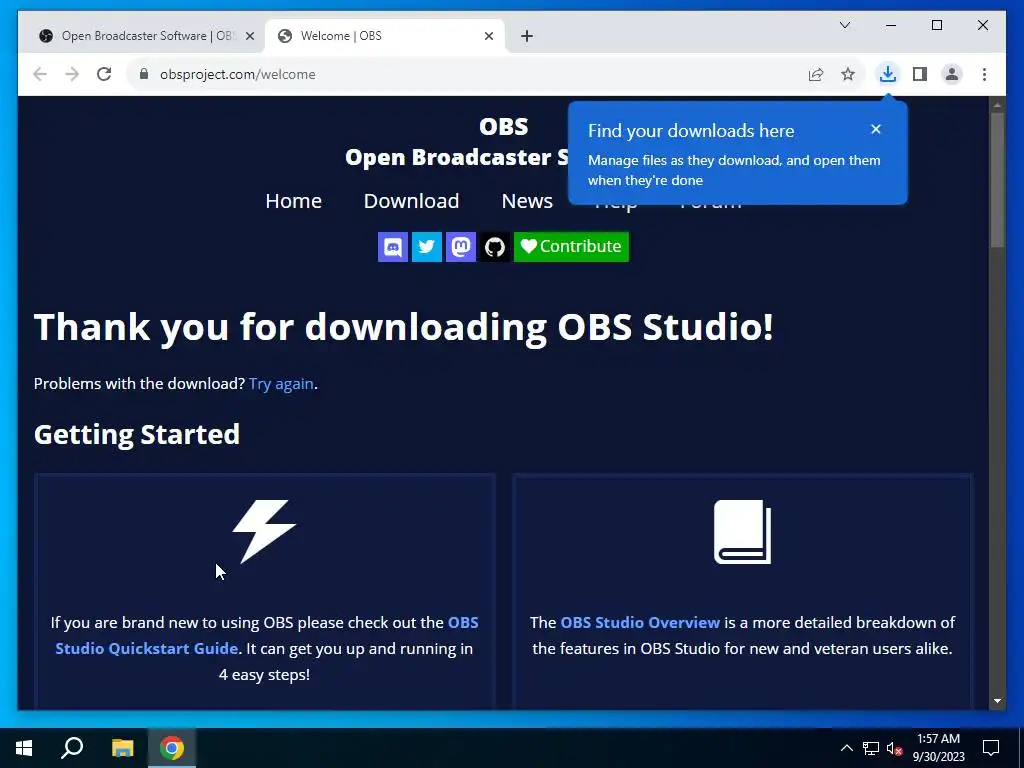Open a new browser tab
1024x768 pixels.
527,36
